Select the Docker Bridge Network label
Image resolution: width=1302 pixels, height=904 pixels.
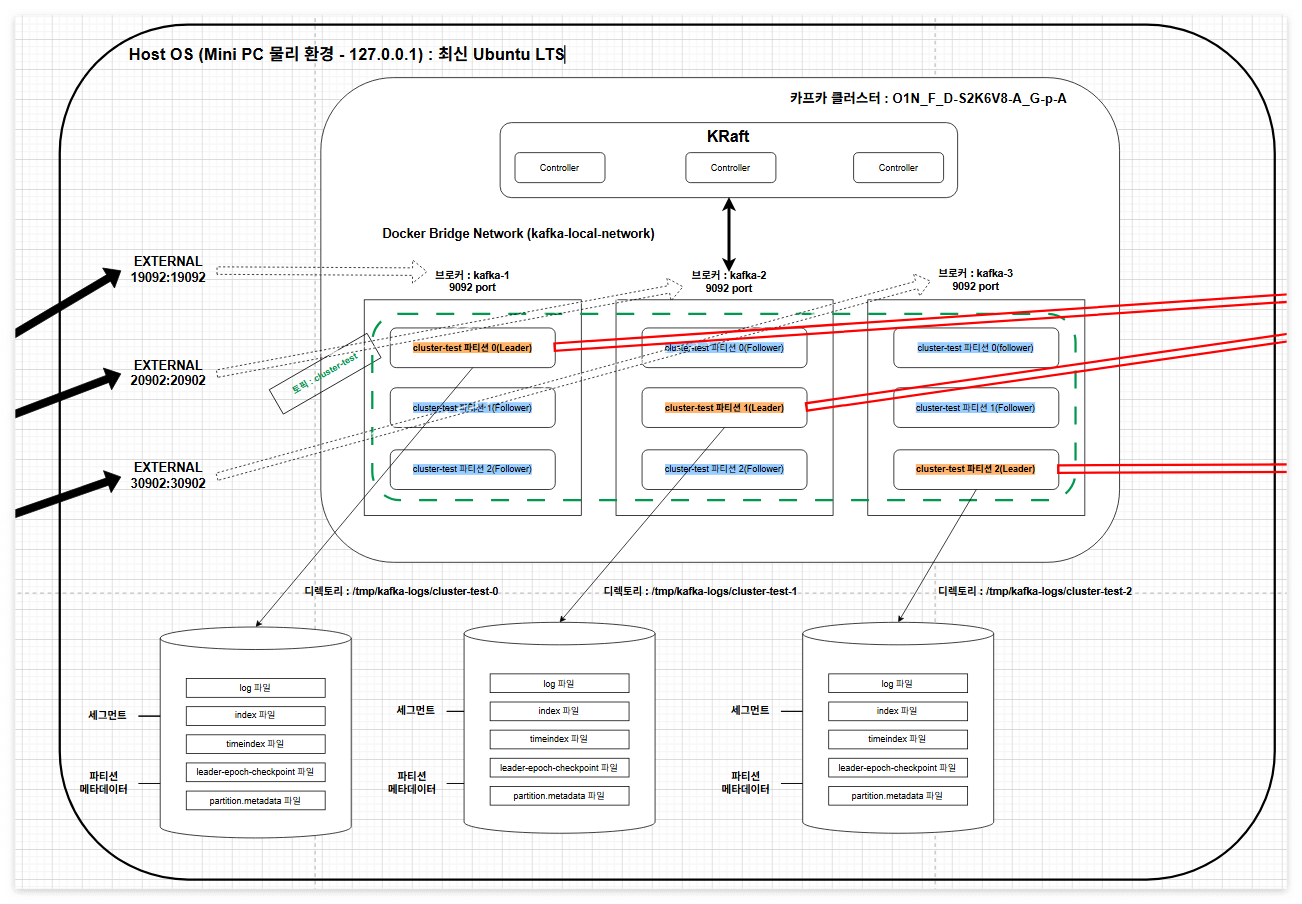tap(518, 233)
